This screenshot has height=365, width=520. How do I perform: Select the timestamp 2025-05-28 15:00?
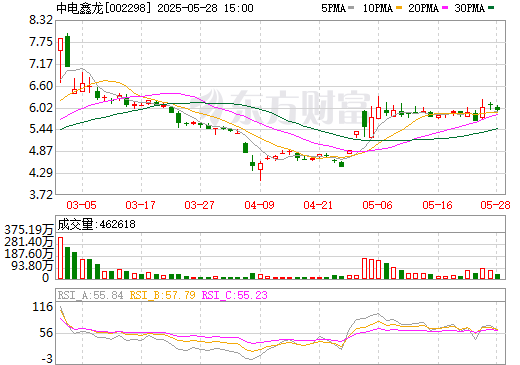click(x=205, y=8)
